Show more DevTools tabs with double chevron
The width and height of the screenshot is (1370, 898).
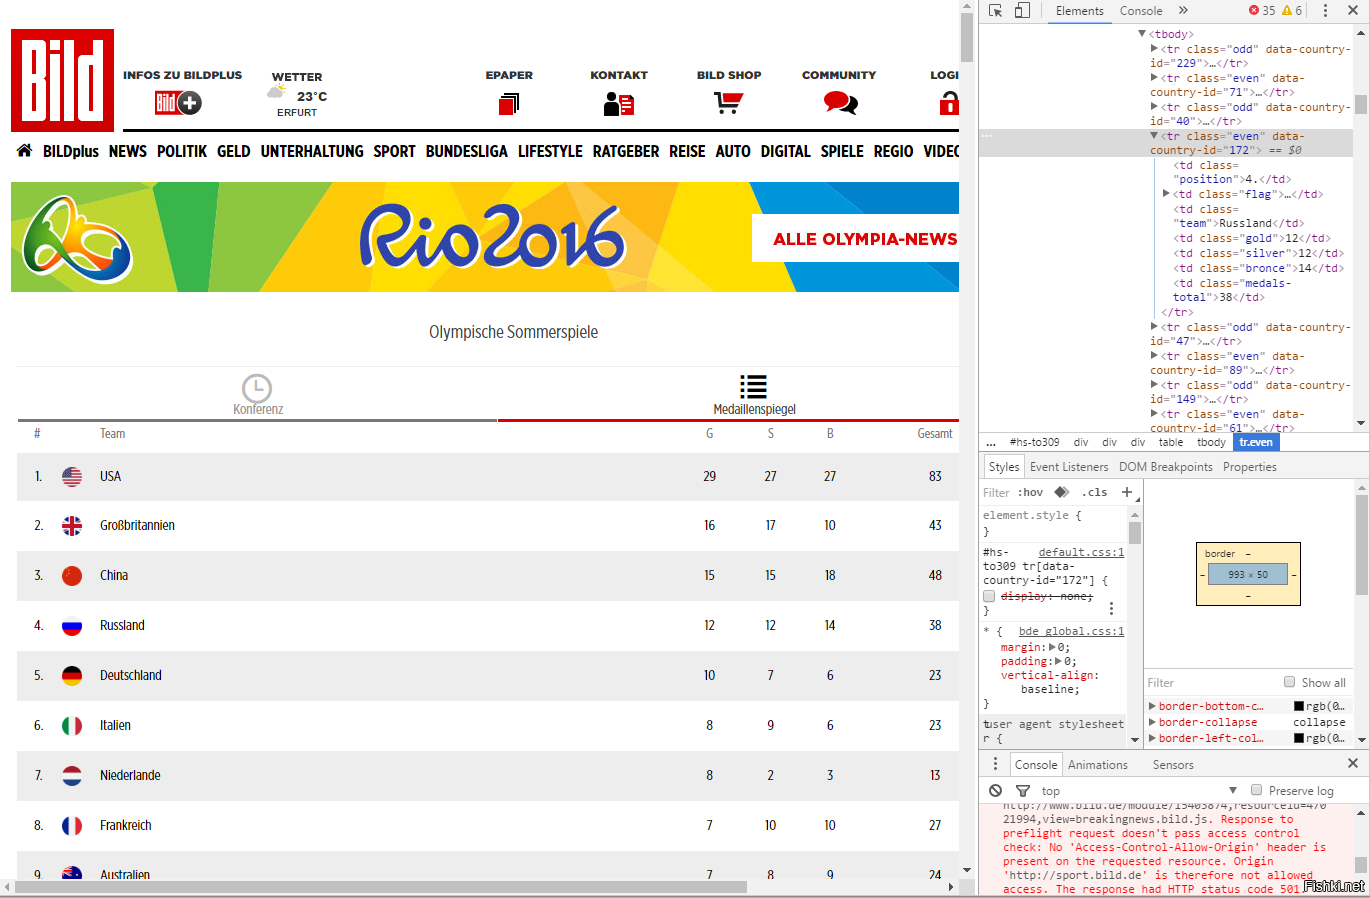tap(1183, 10)
